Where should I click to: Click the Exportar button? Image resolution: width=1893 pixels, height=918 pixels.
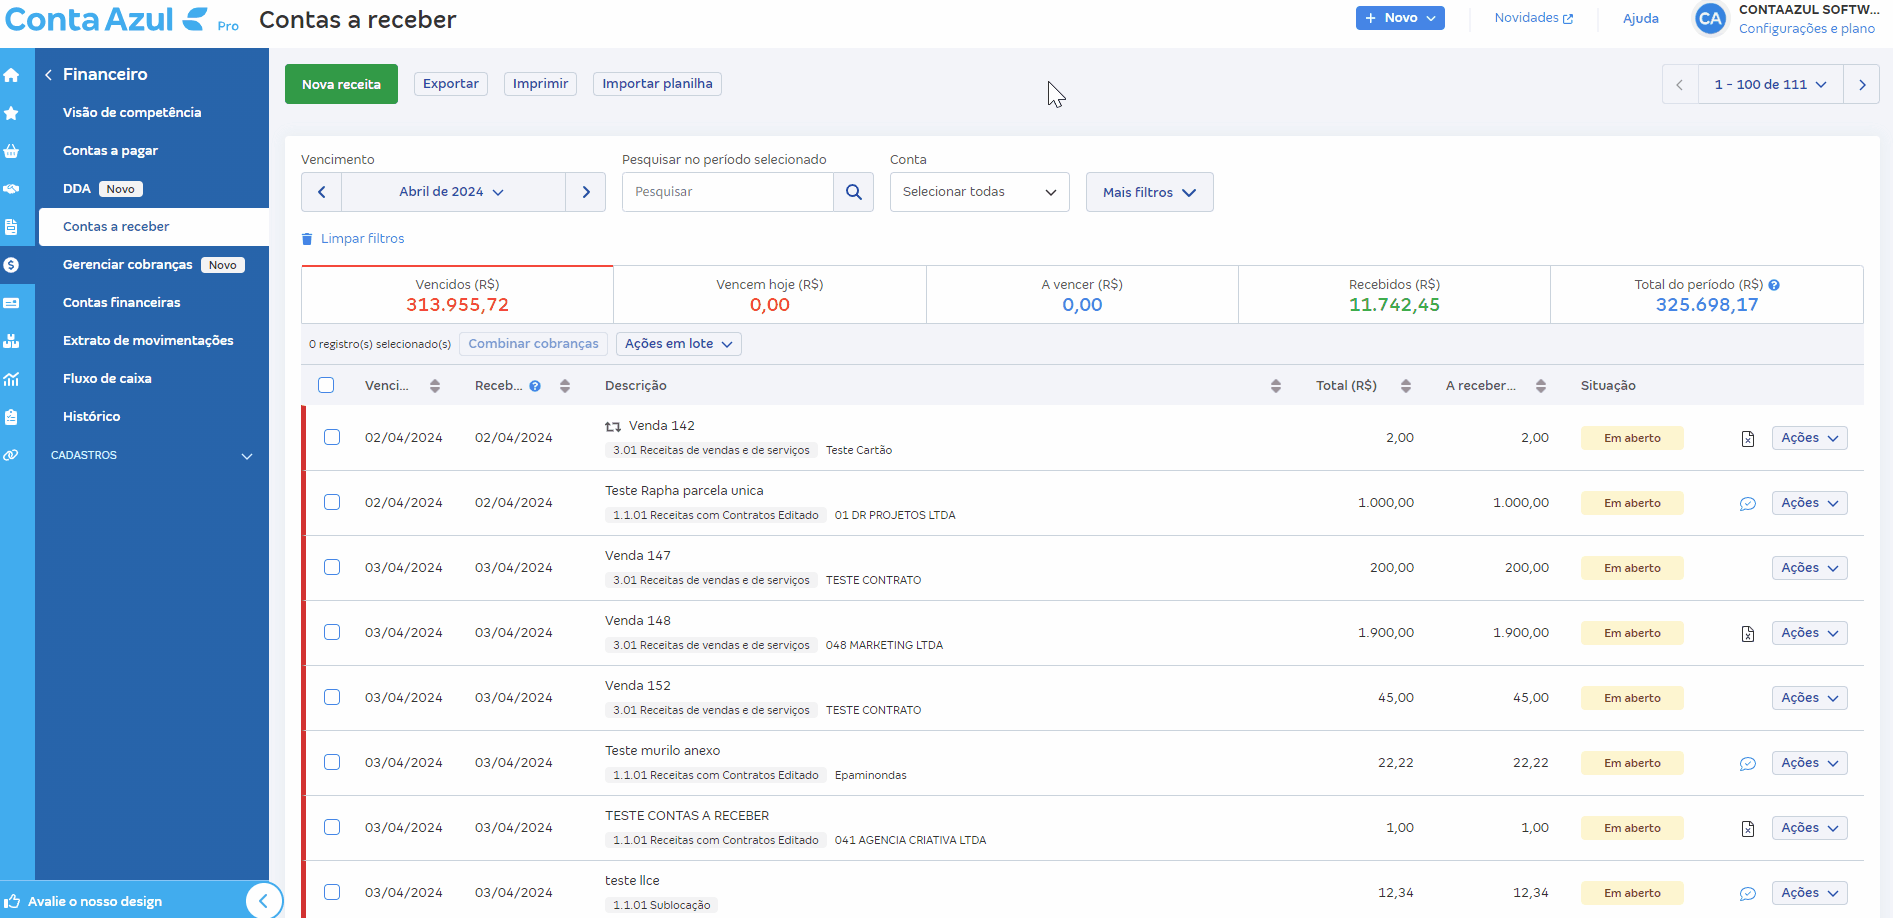pyautogui.click(x=451, y=84)
